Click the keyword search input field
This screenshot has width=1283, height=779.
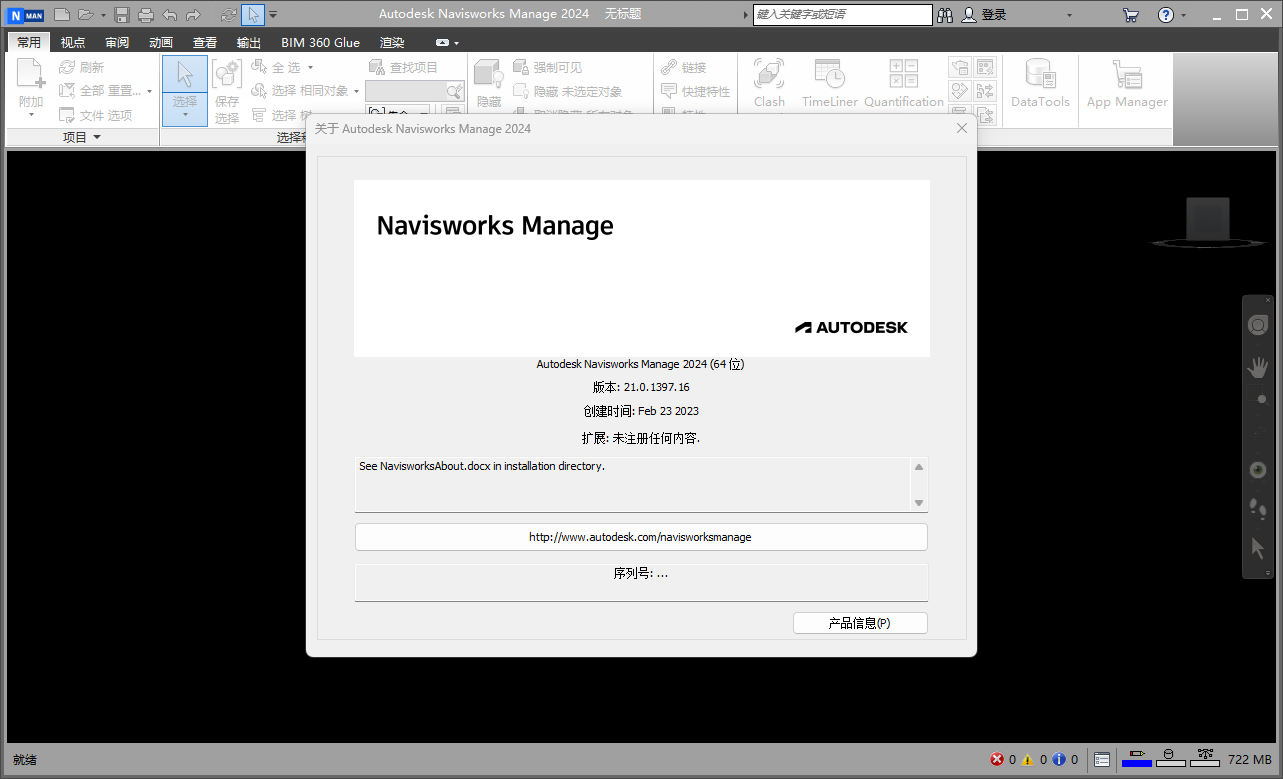pos(843,15)
